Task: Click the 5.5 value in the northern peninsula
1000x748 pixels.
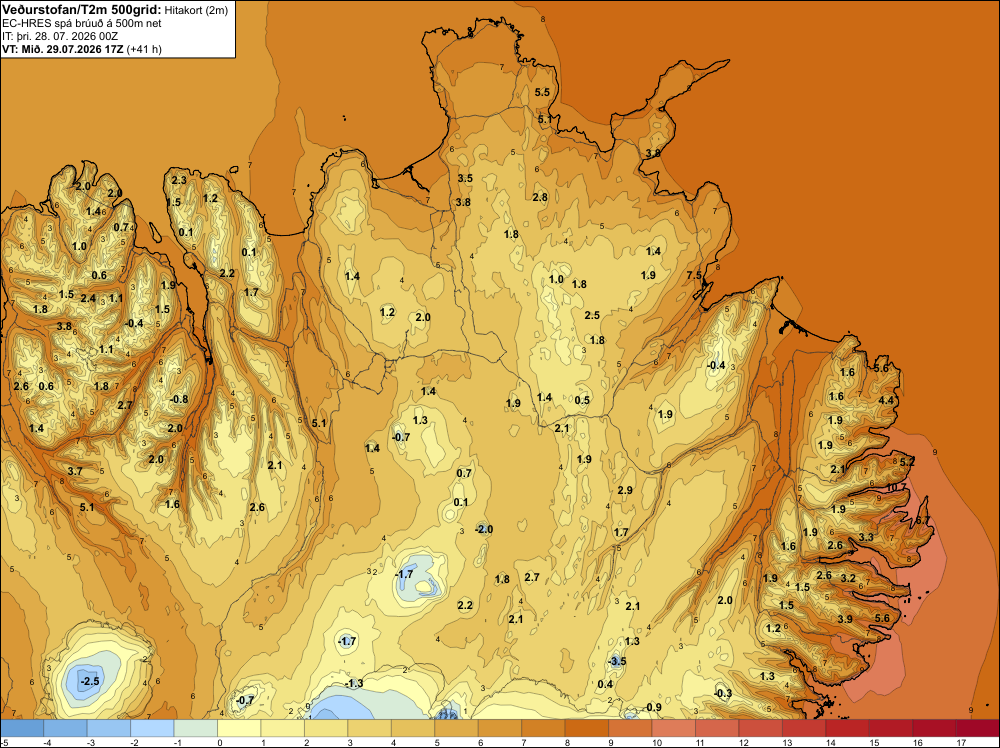Action: 542,92
